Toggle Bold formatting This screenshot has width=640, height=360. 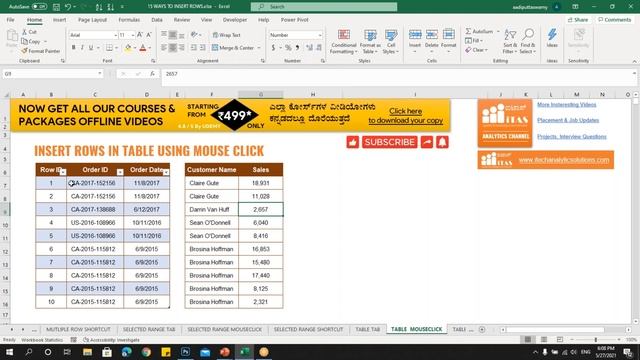pos(73,48)
